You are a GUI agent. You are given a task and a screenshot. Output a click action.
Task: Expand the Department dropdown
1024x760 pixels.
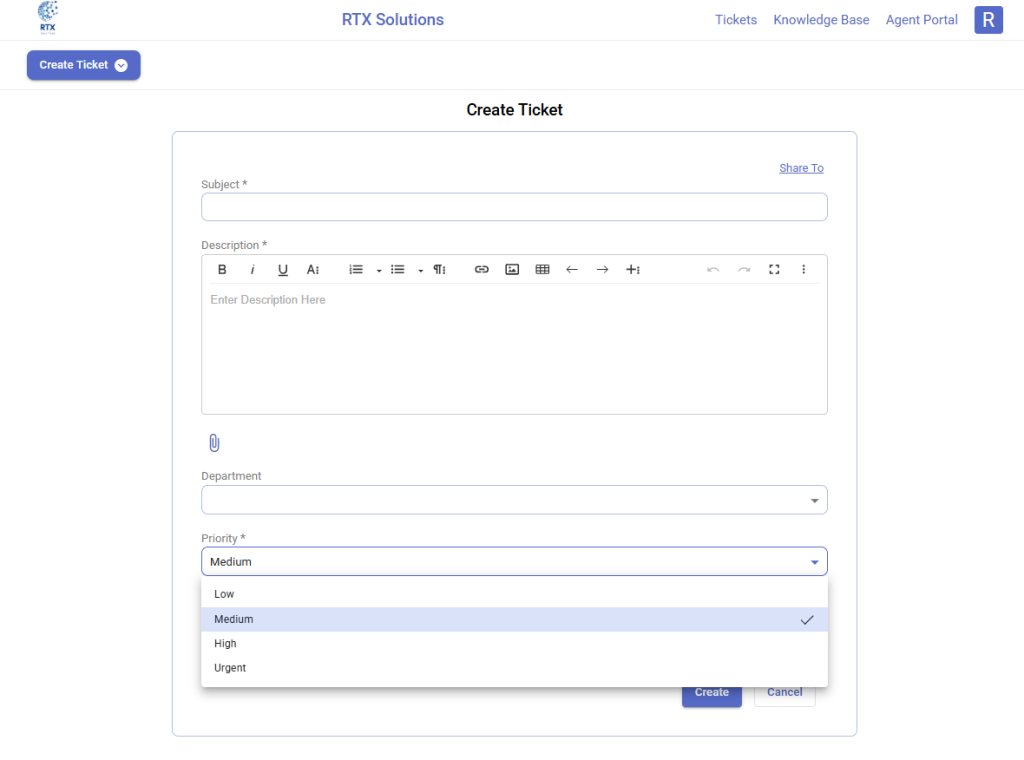[x=514, y=500]
